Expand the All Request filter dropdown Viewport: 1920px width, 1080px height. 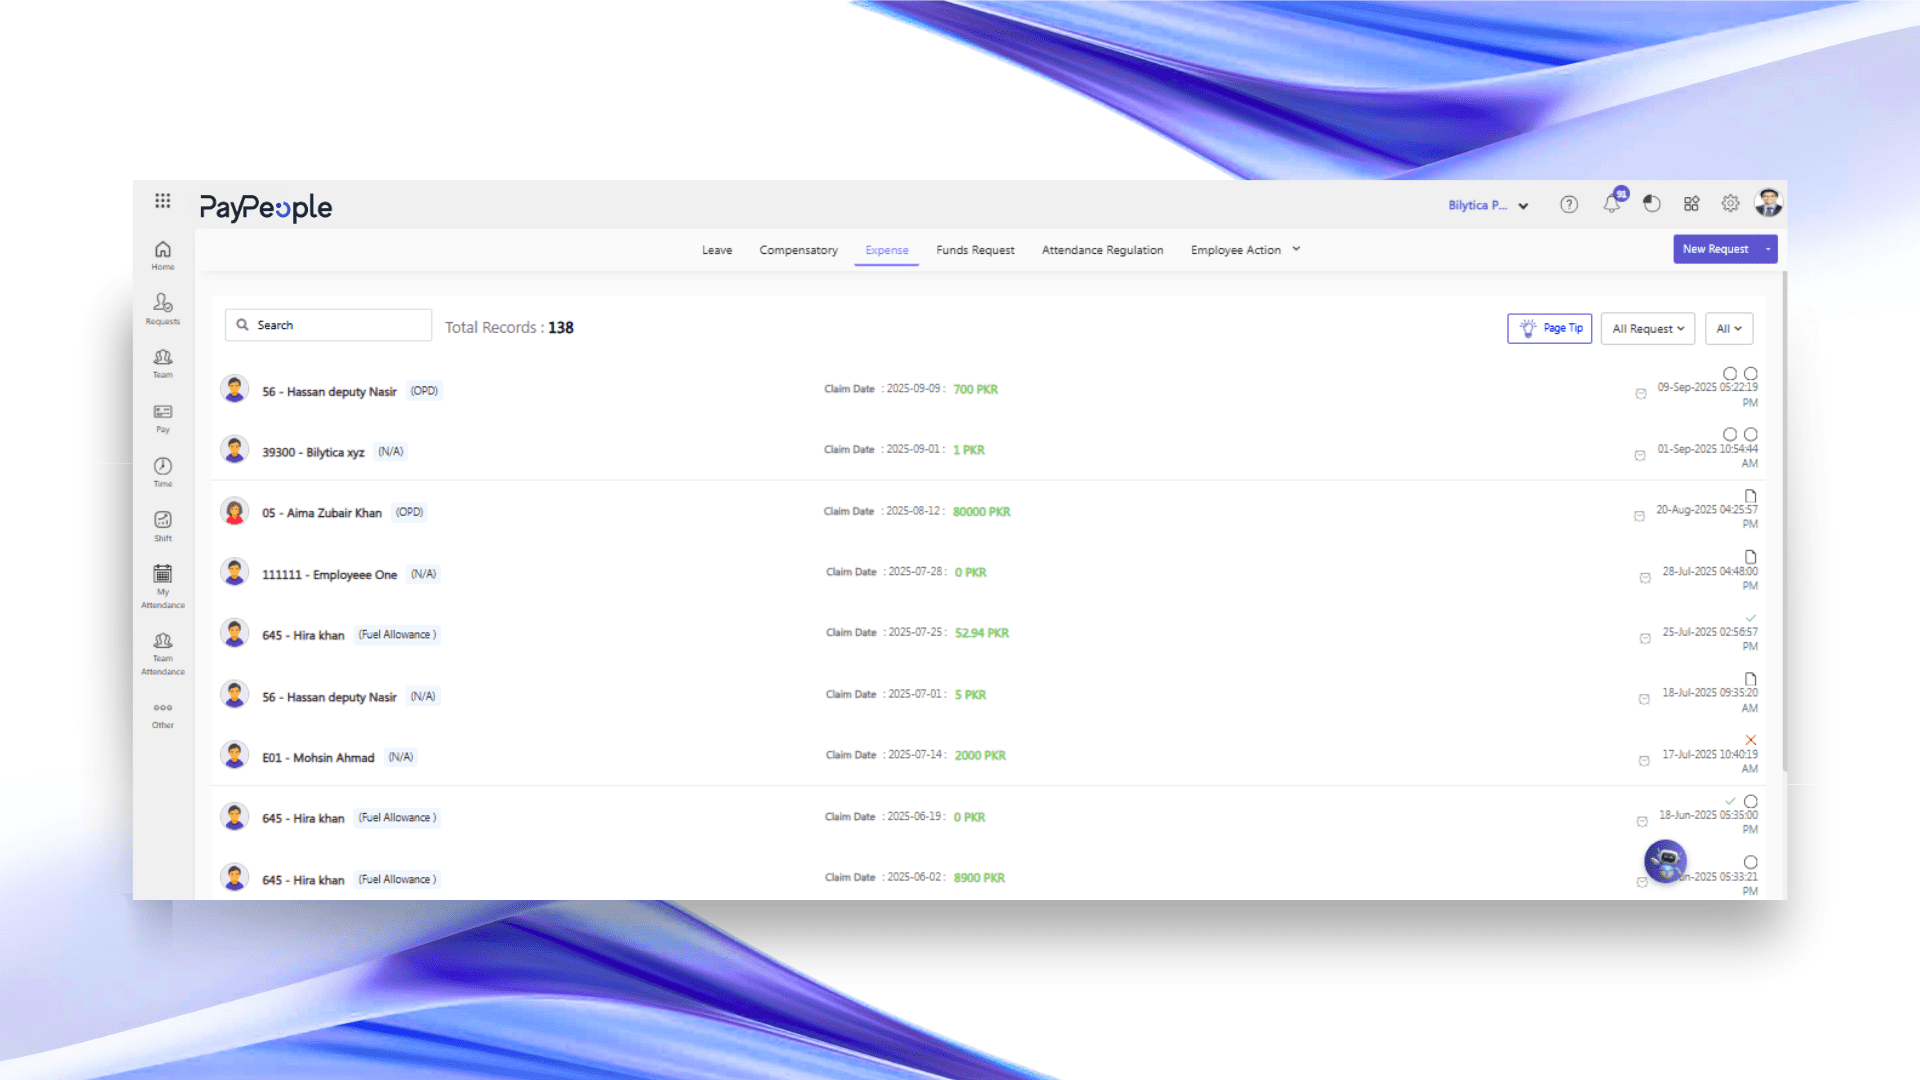pyautogui.click(x=1647, y=329)
